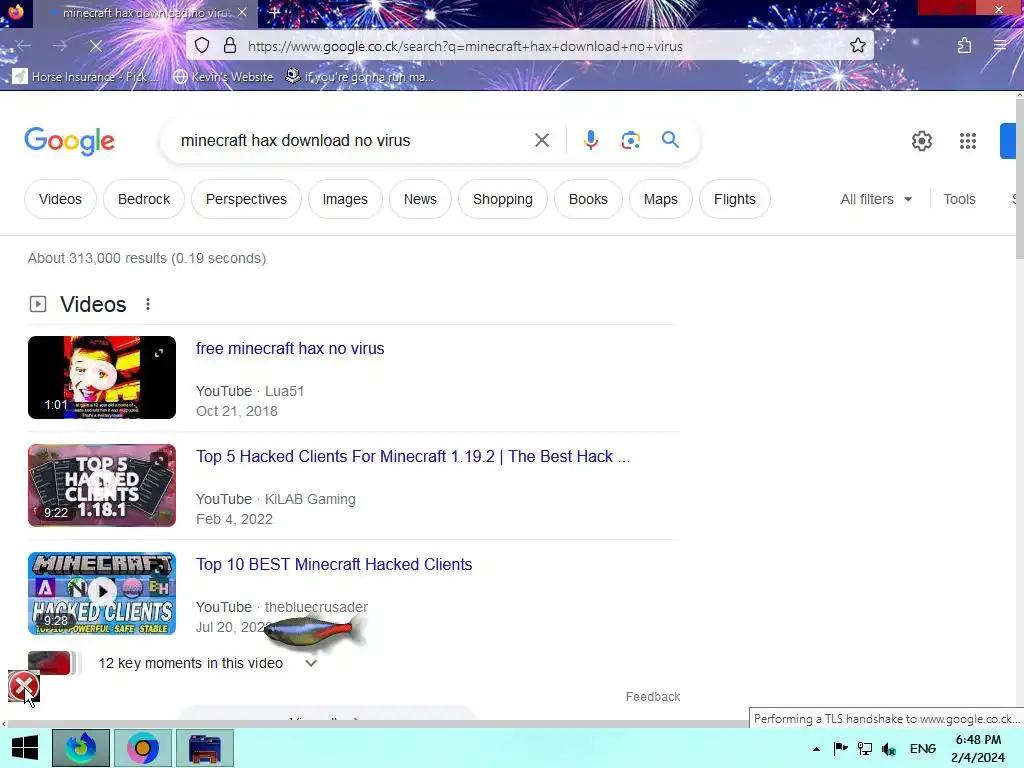This screenshot has height=768, width=1024.
Task: Open the blue folder taskbar app
Action: click(x=205, y=748)
